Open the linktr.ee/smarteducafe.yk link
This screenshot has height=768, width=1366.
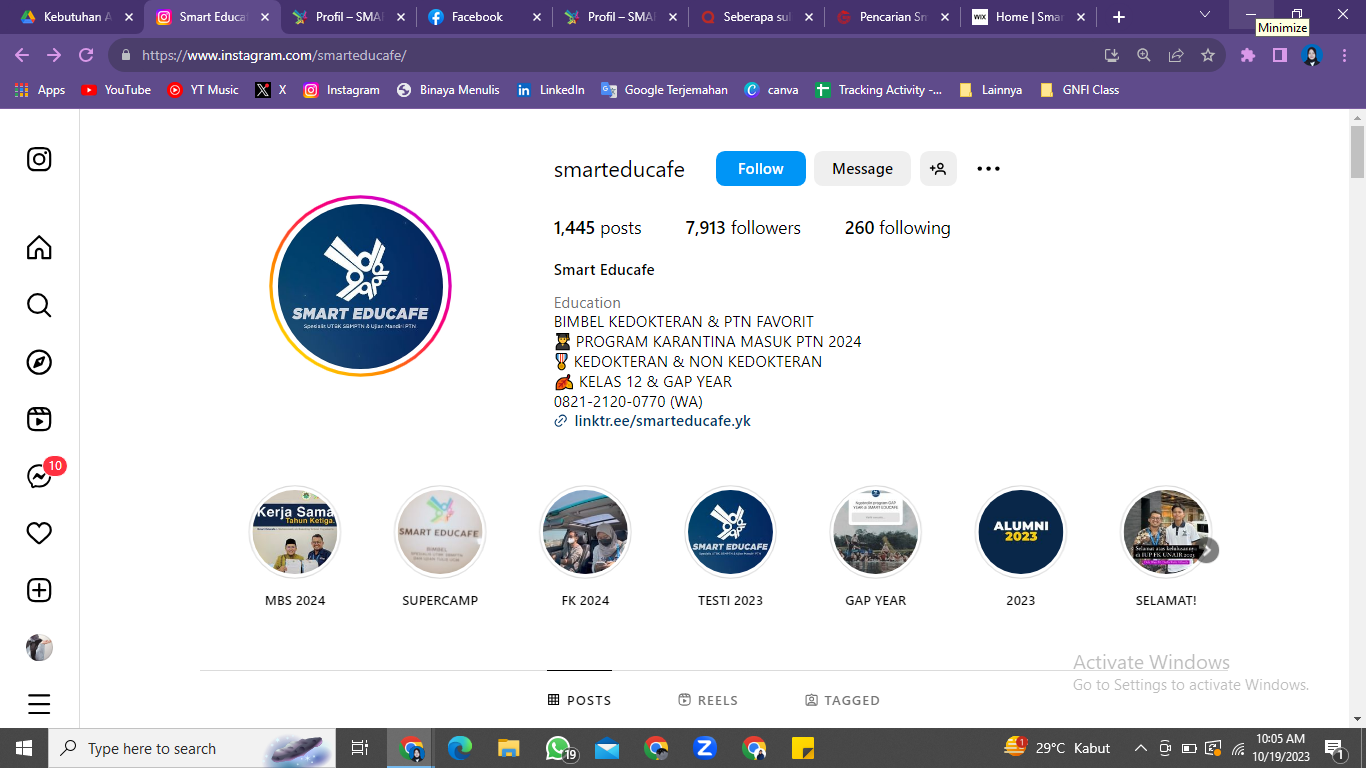662,420
